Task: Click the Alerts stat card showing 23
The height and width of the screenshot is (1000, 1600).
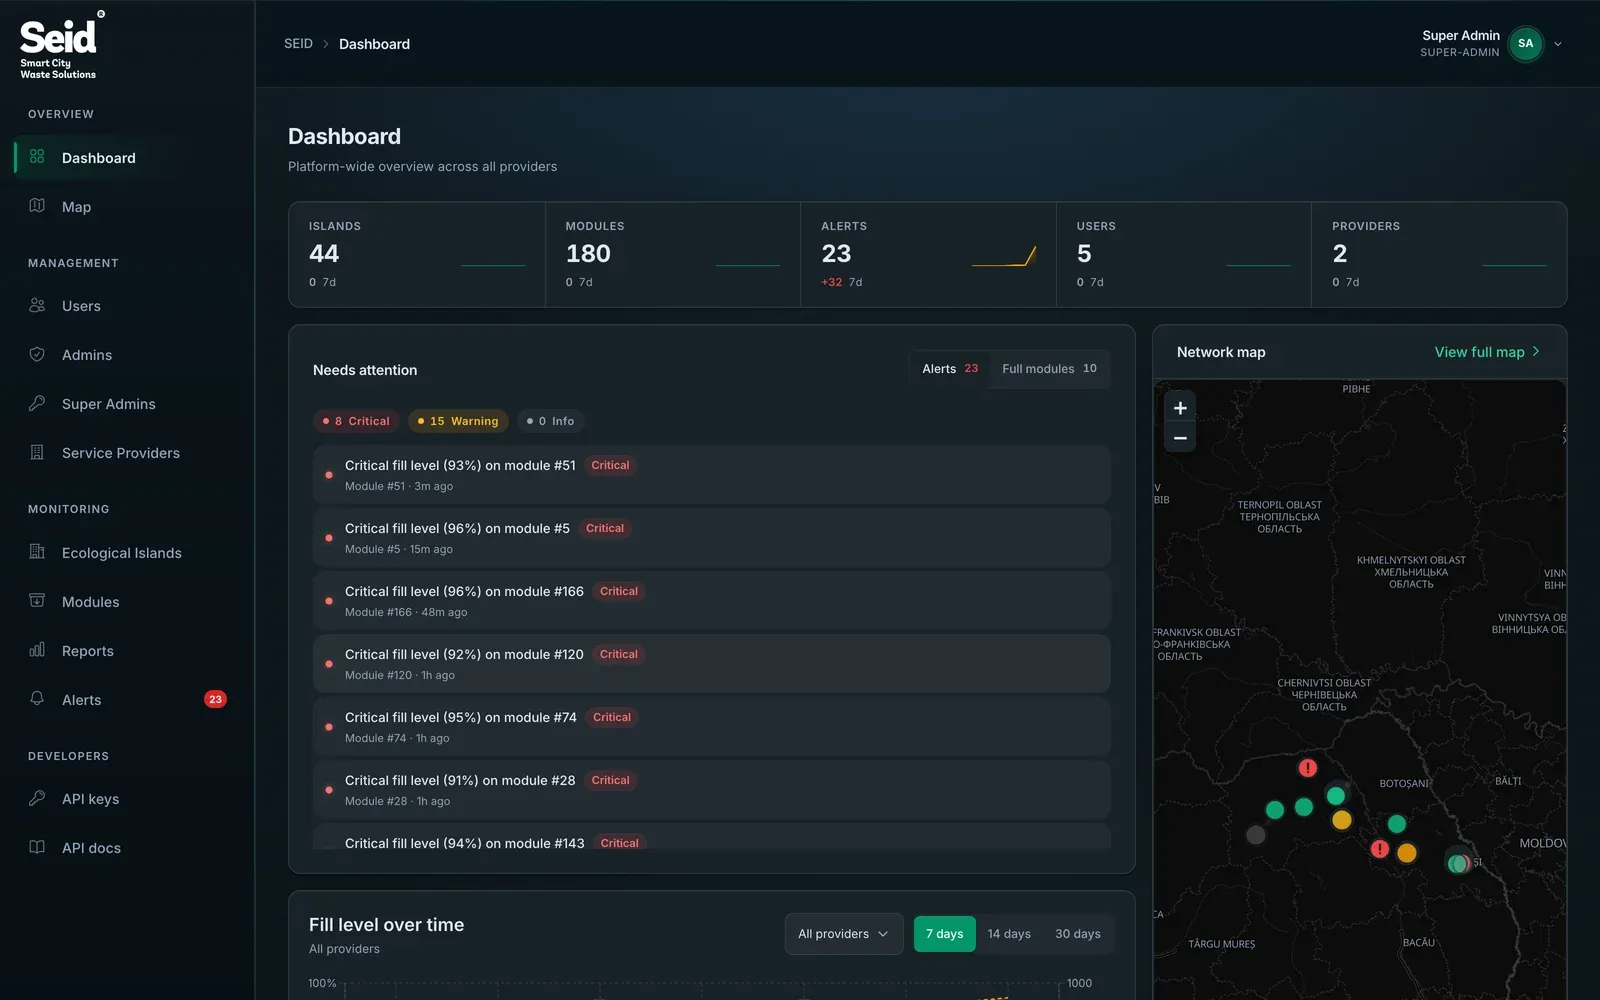Action: (x=928, y=254)
